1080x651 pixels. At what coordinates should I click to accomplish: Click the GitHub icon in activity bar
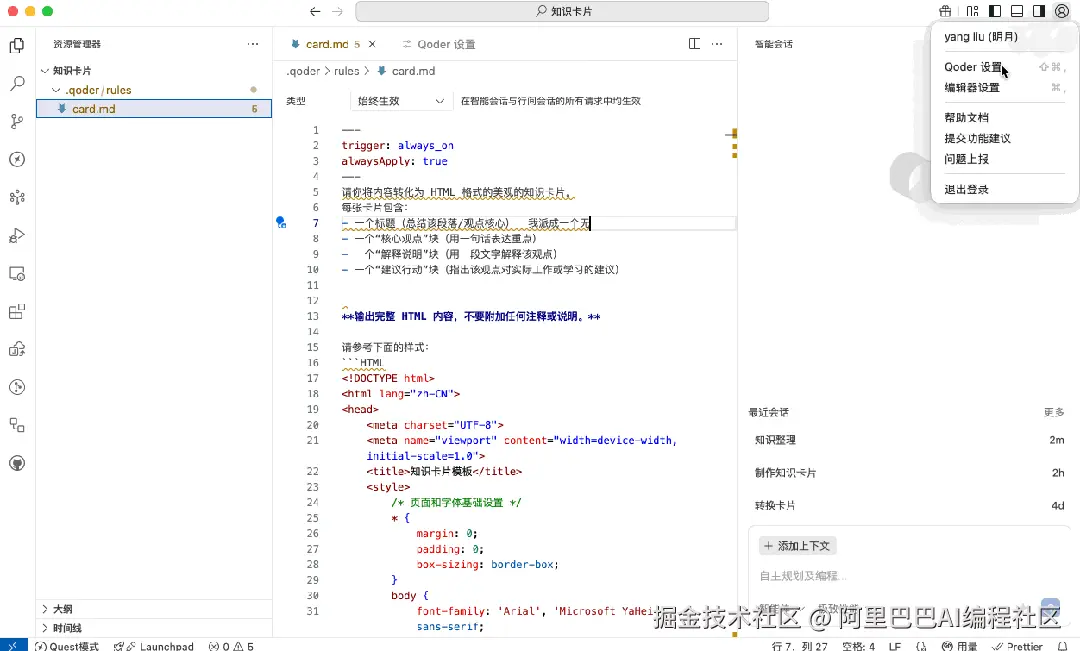coord(17,464)
